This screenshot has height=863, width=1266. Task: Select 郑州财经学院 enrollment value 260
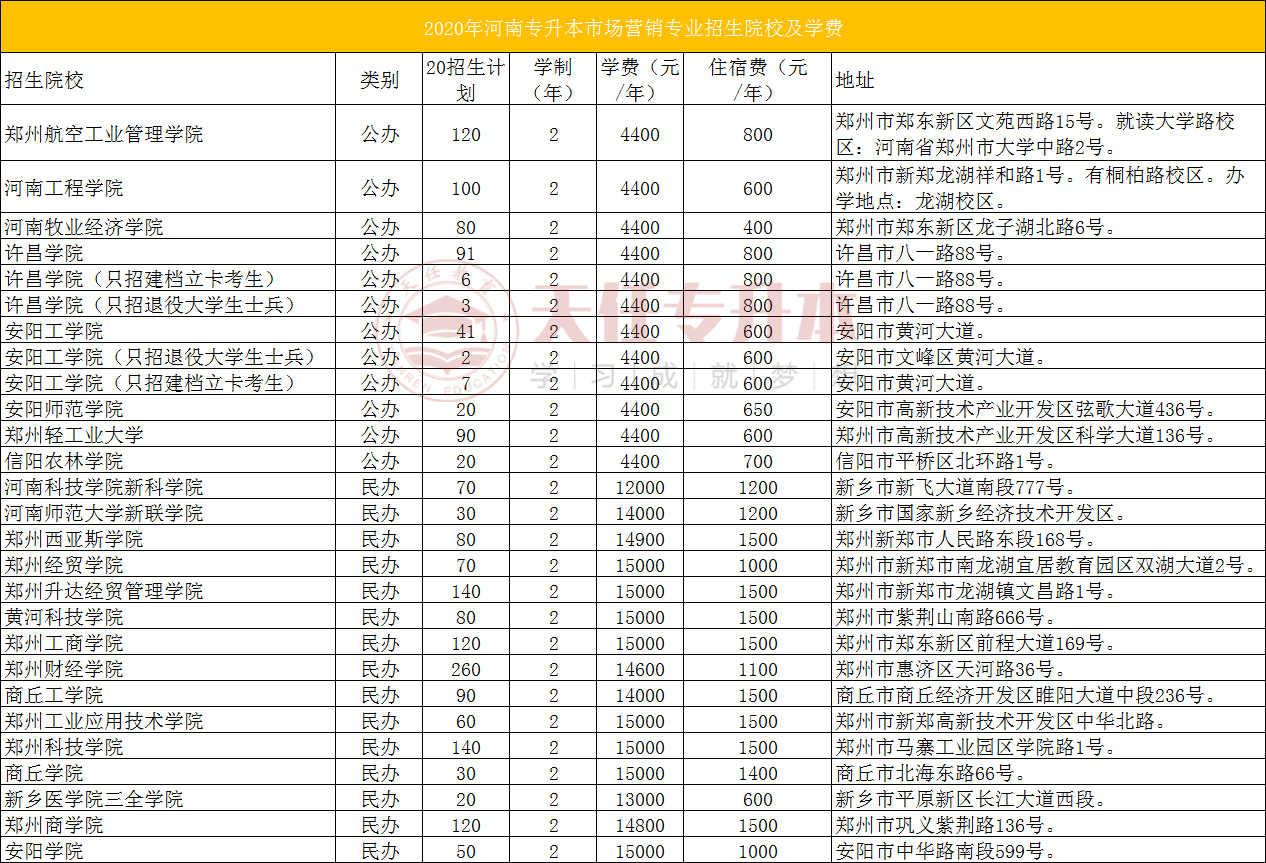[465, 669]
